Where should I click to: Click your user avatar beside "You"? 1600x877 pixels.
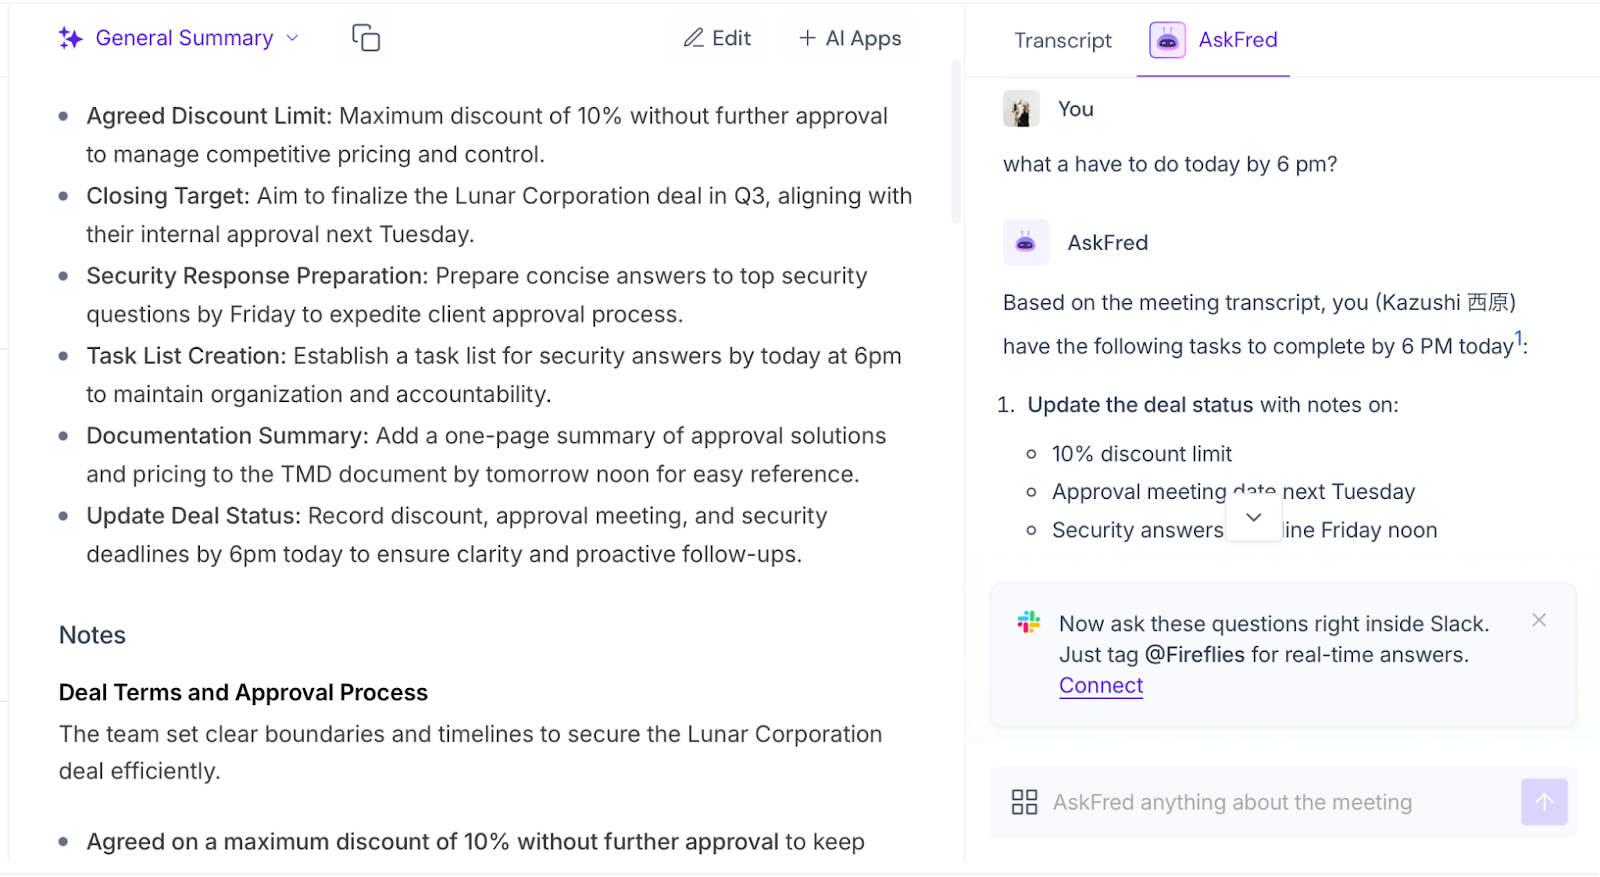1021,109
